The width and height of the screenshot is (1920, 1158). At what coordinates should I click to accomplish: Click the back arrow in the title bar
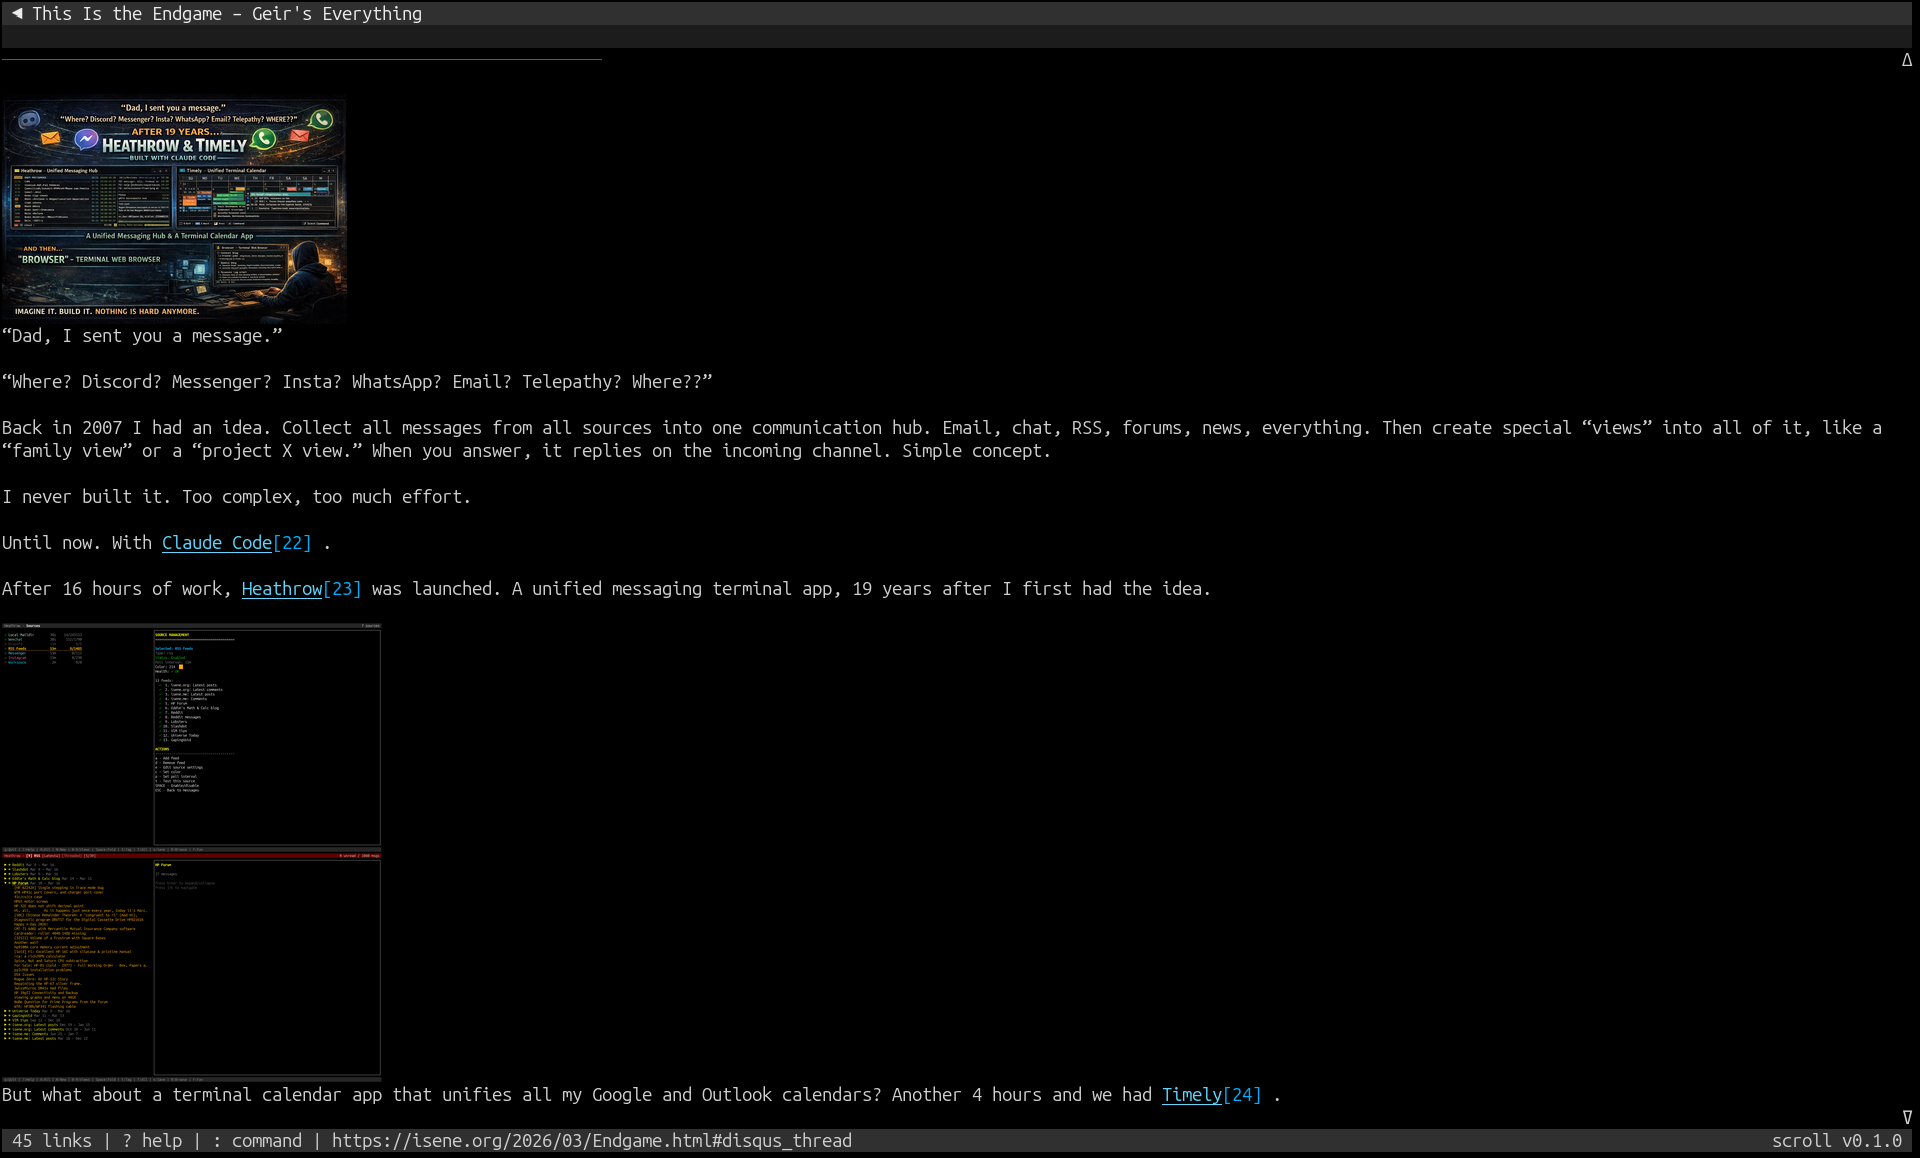click(17, 14)
